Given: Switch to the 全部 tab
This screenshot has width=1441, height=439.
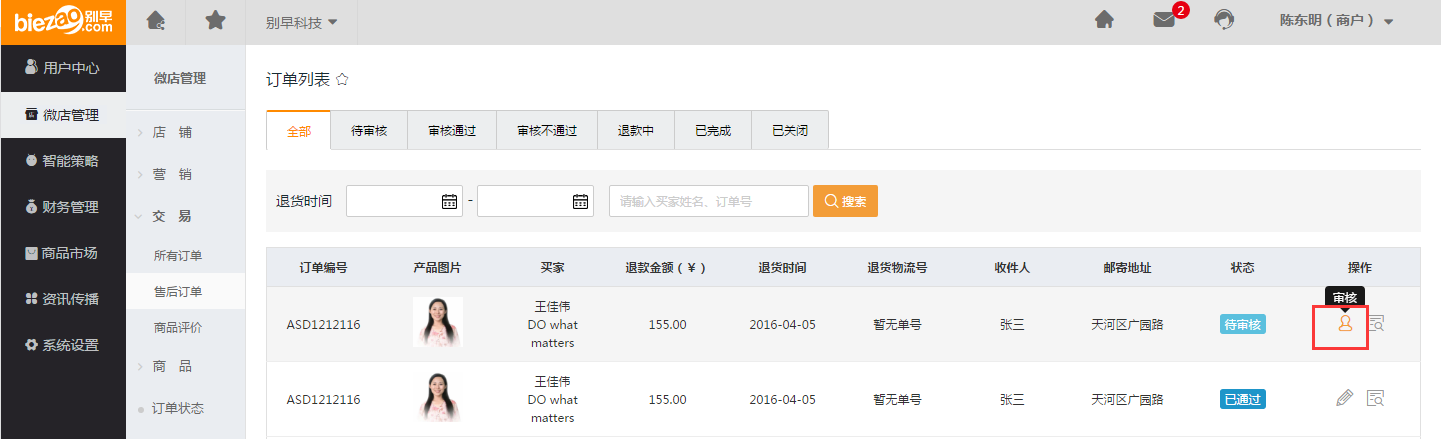Looking at the screenshot, I should click(x=299, y=131).
